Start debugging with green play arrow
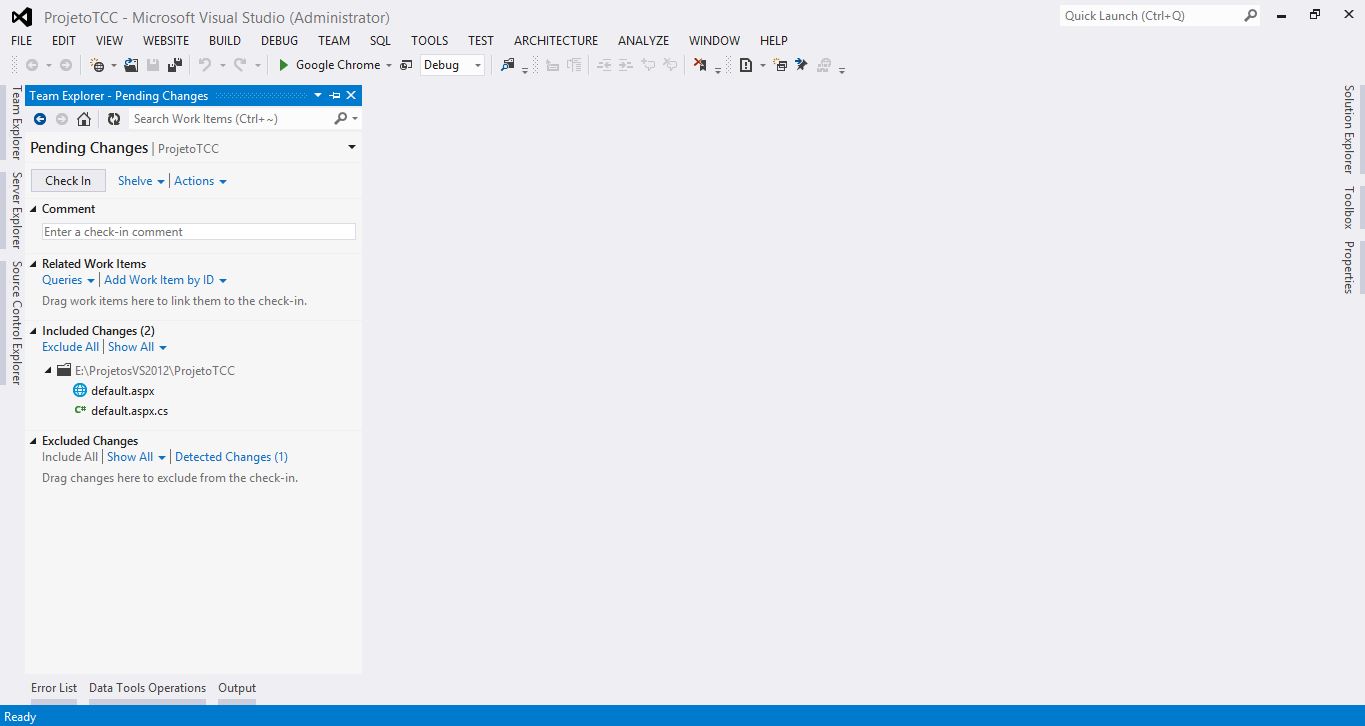The height and width of the screenshot is (726, 1365). tap(284, 65)
